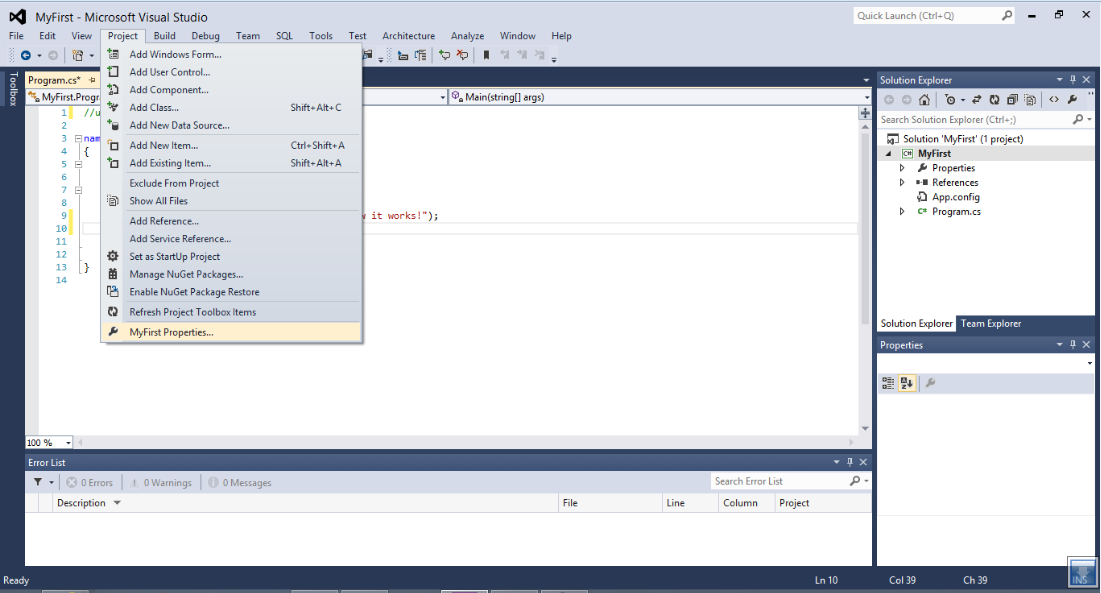Click the Categorized icon in Properties panel

(x=888, y=383)
